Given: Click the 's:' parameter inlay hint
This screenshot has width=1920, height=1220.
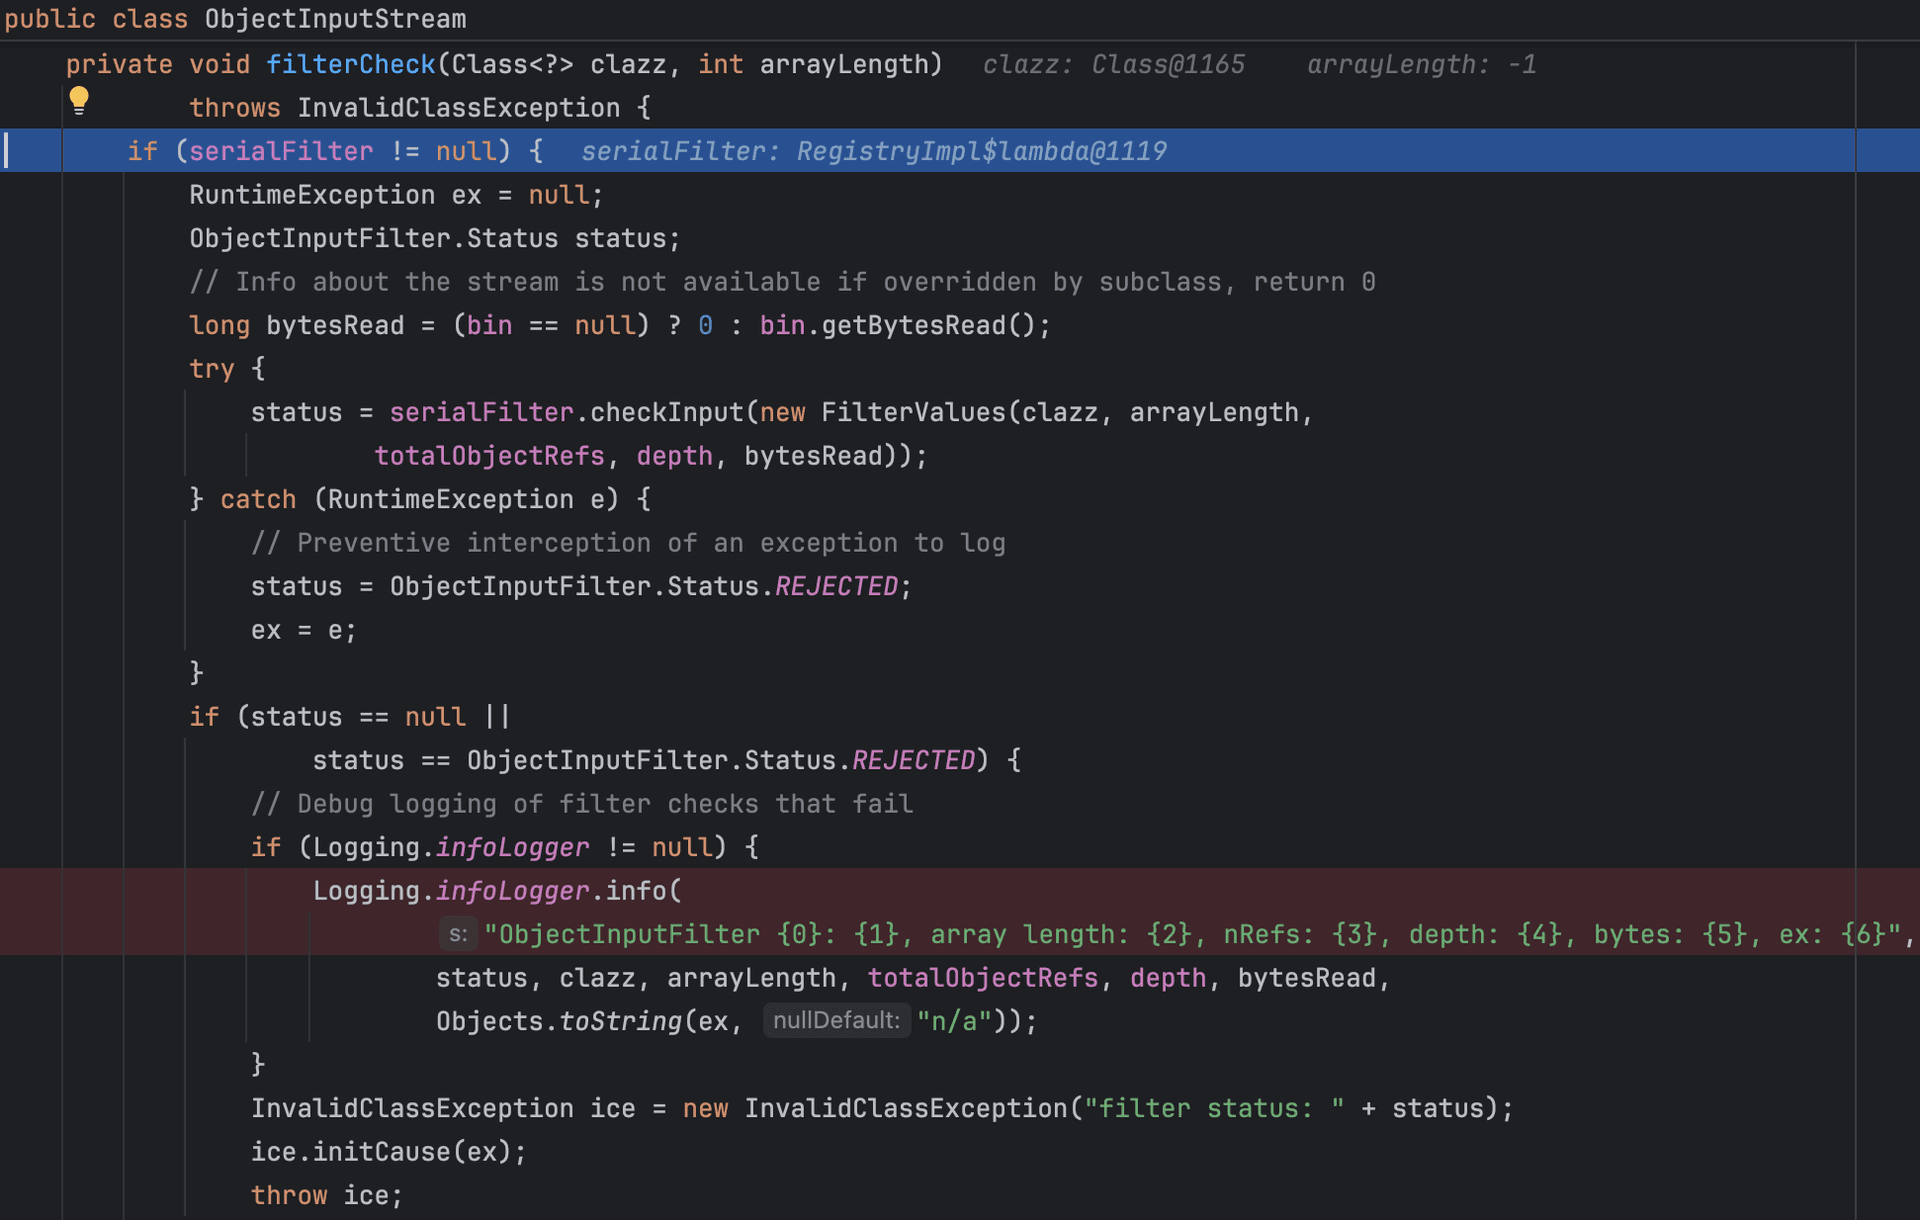Looking at the screenshot, I should (x=458, y=934).
